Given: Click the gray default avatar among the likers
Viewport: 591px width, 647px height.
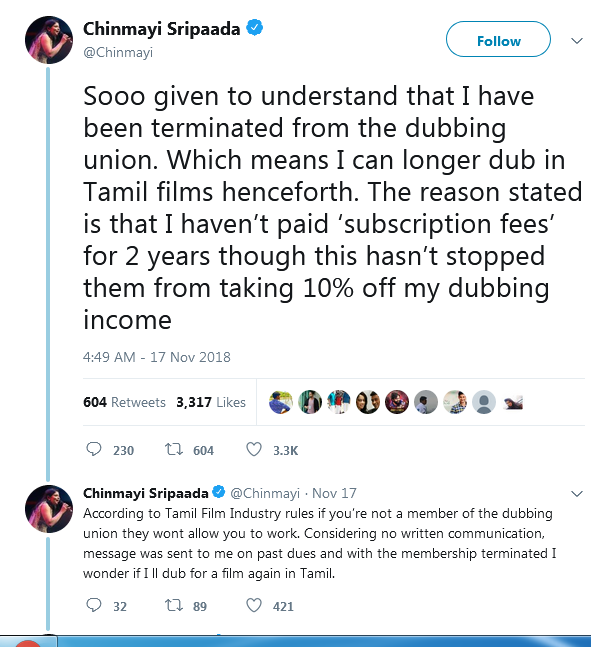Looking at the screenshot, I should [484, 402].
